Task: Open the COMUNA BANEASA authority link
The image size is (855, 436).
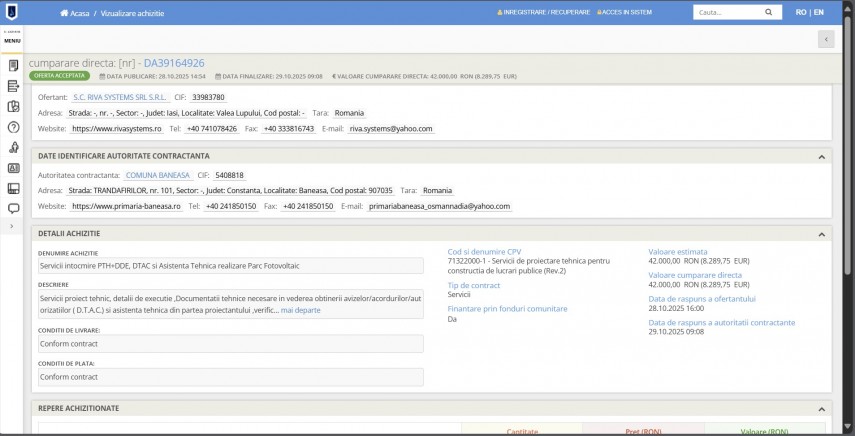Action: click(157, 175)
